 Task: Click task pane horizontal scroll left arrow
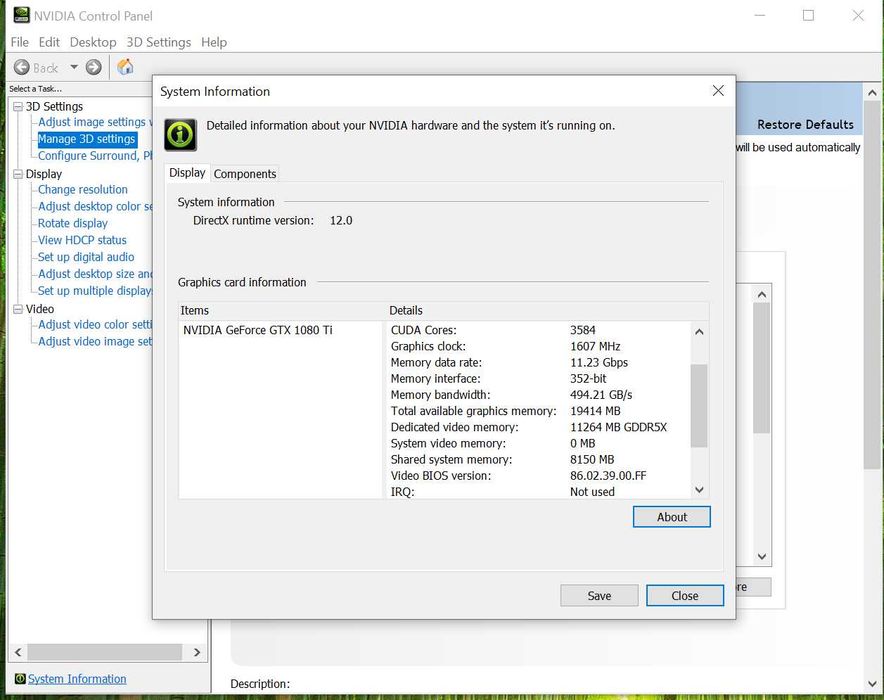[x=18, y=652]
